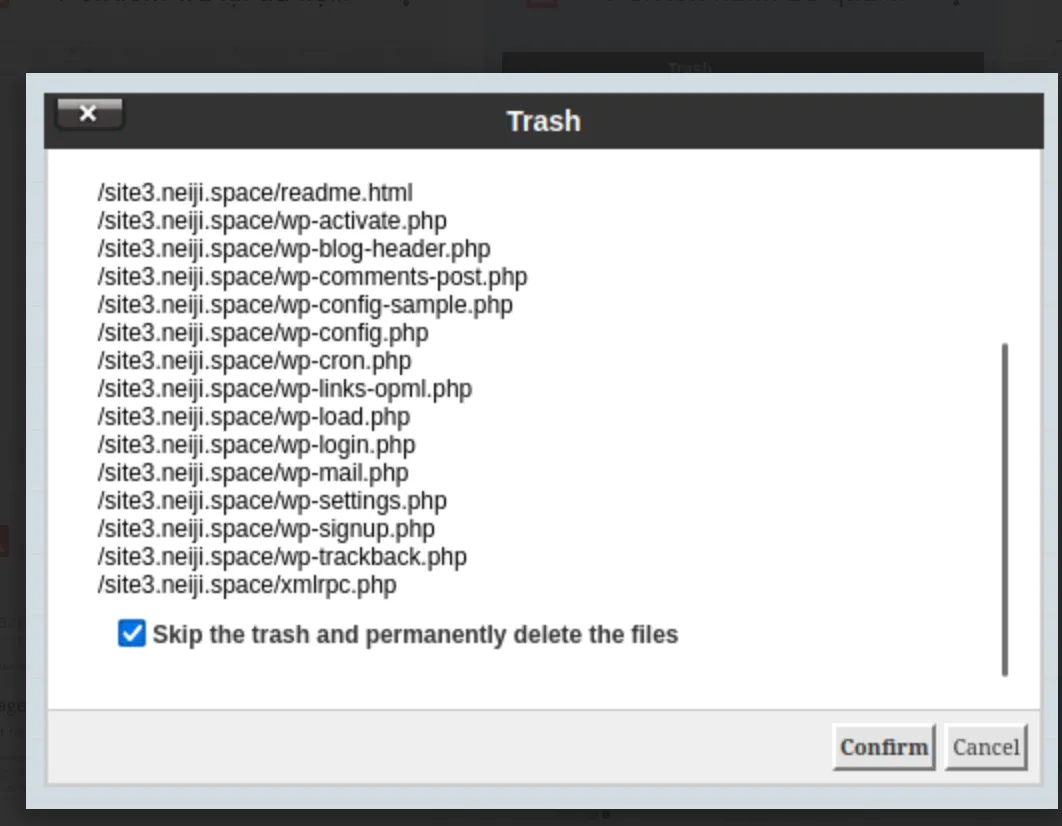Image resolution: width=1062 pixels, height=826 pixels.
Task: Click Confirm to delete files
Action: (884, 747)
